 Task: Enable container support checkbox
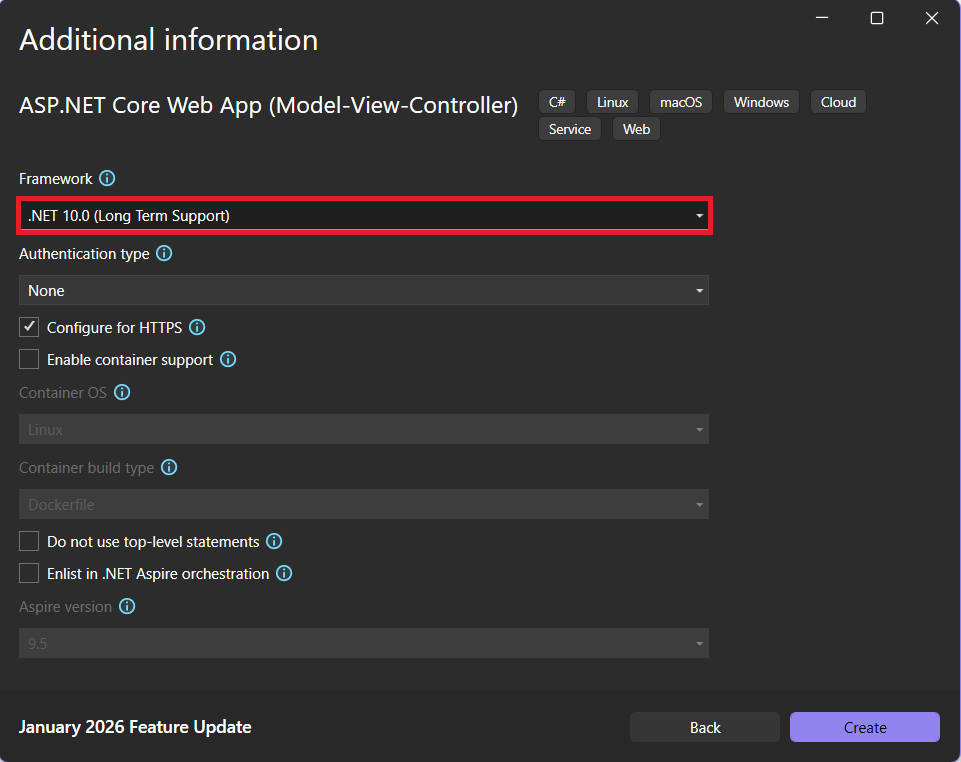(x=29, y=359)
